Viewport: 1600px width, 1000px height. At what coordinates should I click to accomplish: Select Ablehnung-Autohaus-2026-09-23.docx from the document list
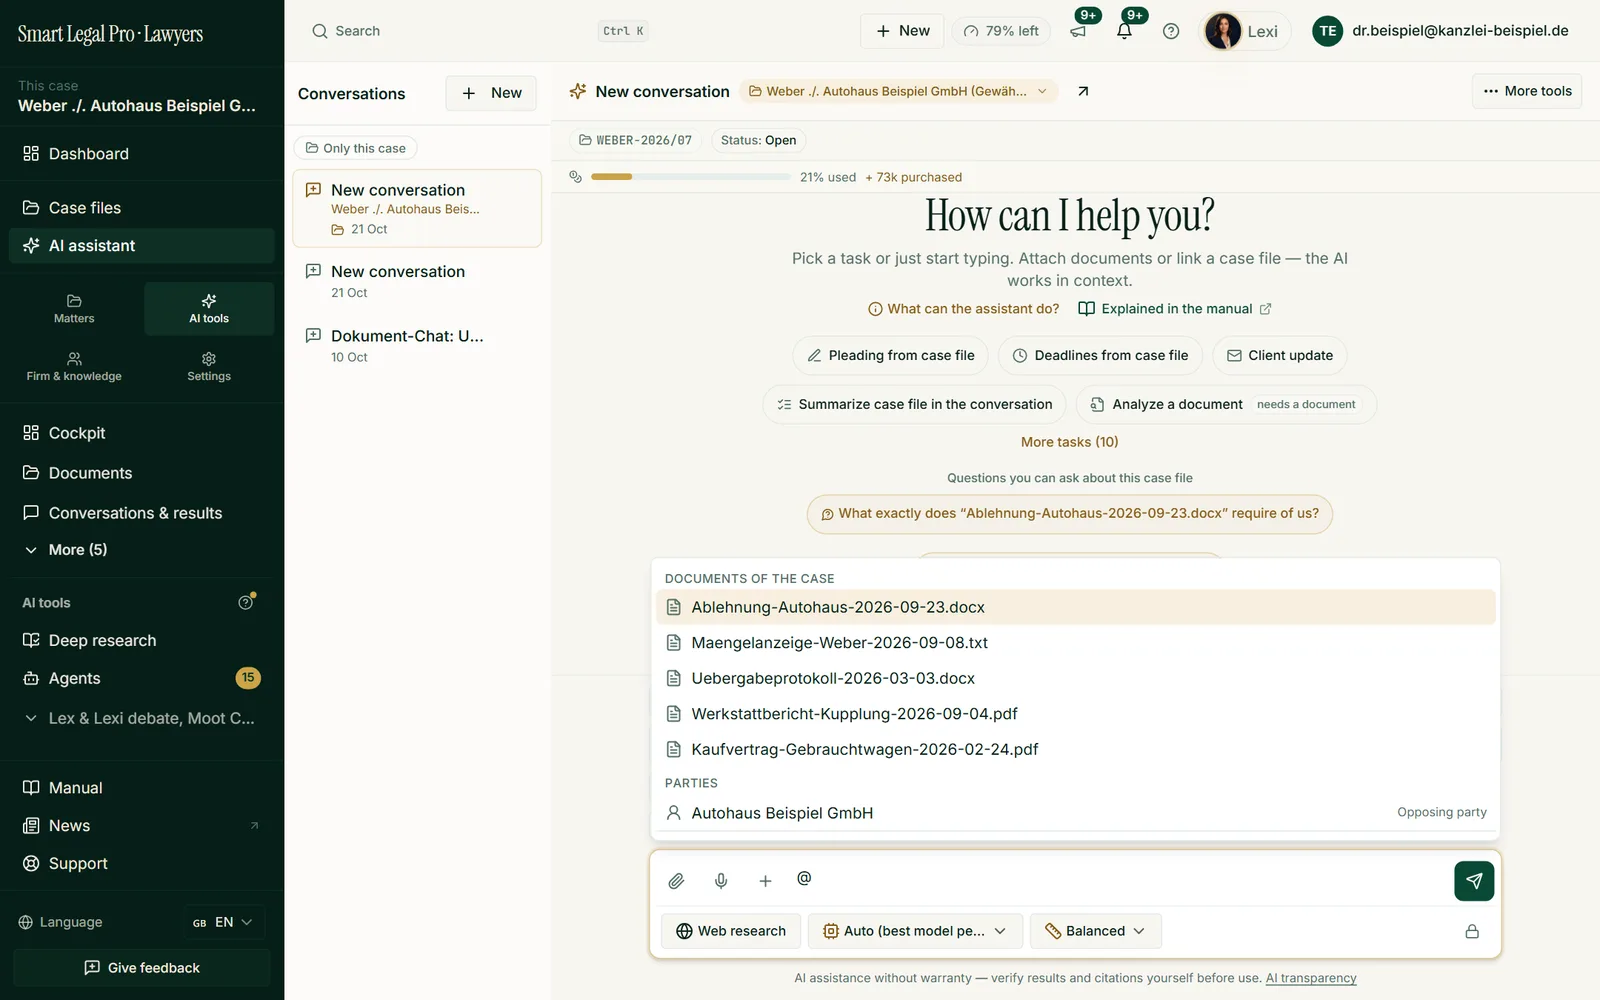pos(1075,607)
